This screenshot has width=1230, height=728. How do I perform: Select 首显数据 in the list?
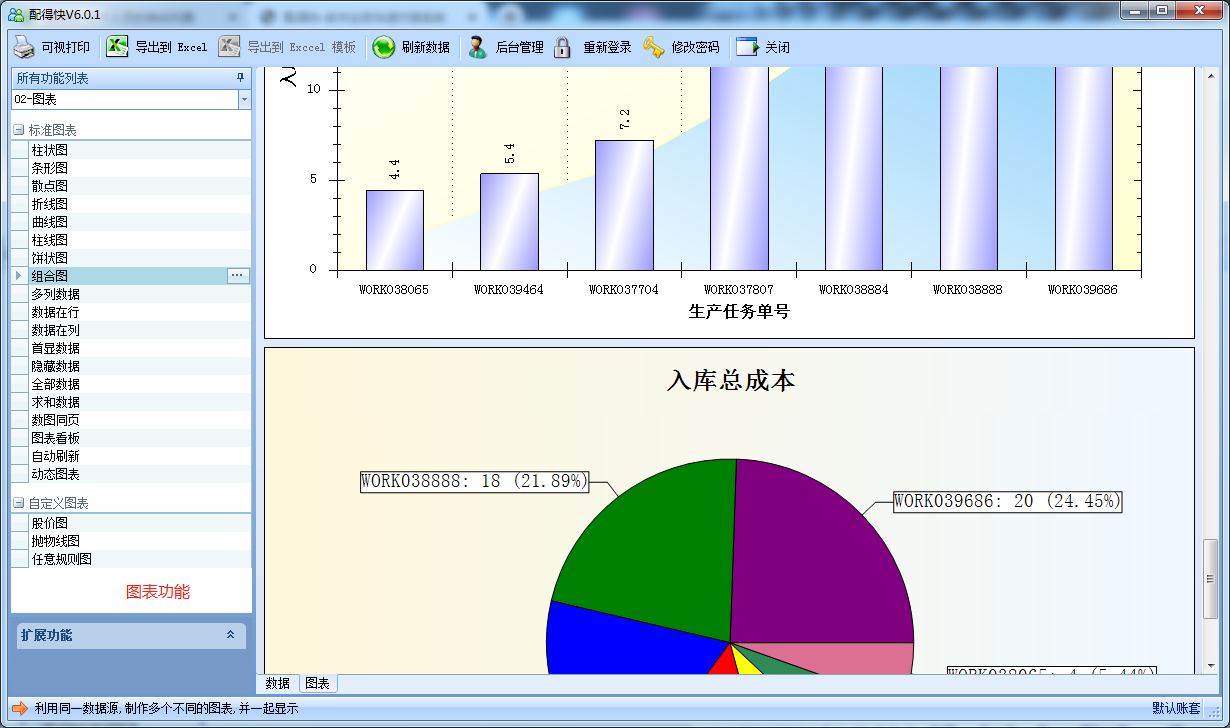point(131,348)
